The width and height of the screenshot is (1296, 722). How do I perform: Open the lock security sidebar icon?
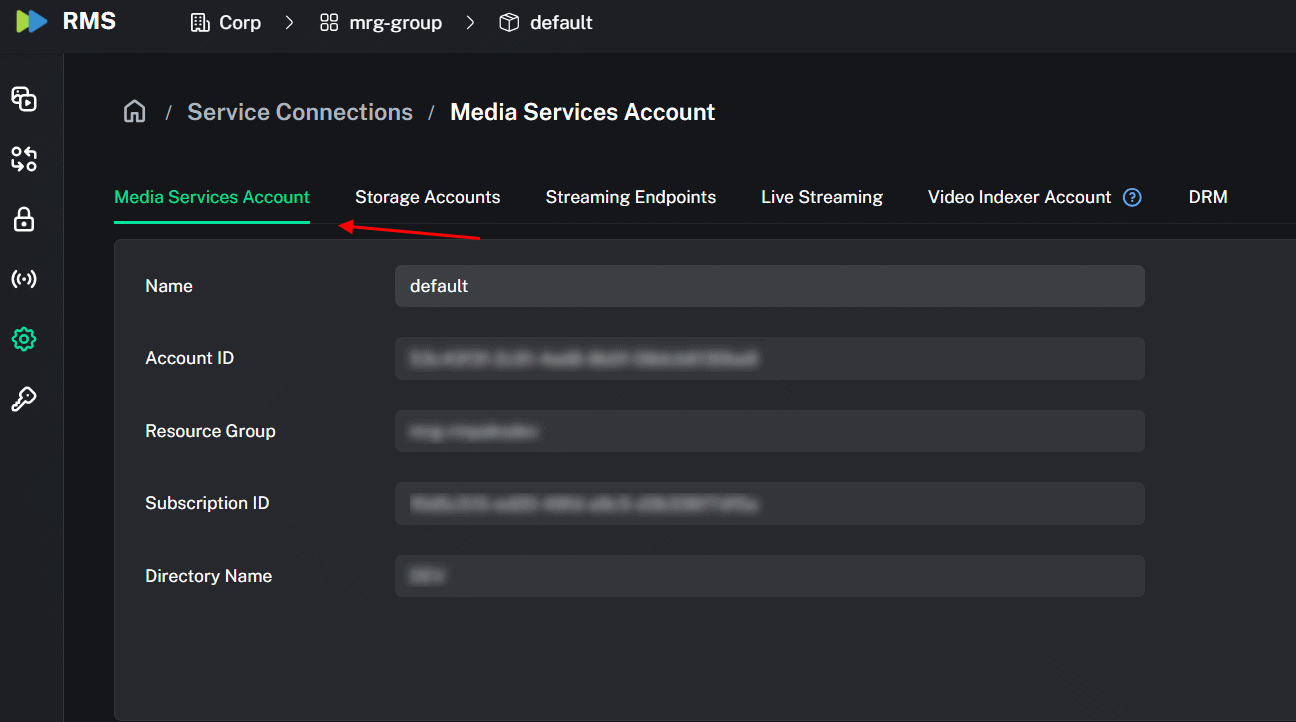(x=24, y=219)
